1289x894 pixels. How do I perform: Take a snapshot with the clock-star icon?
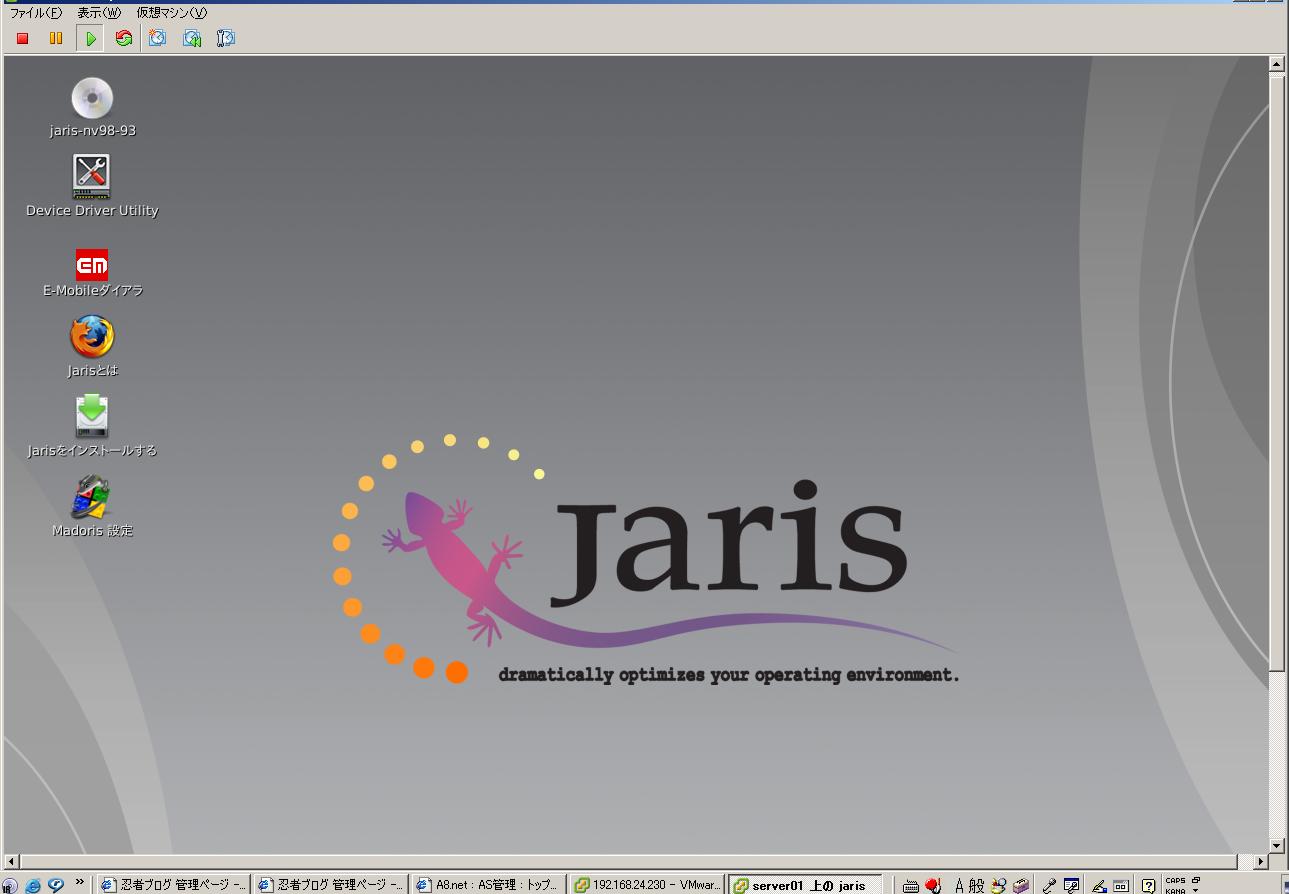pos(158,38)
